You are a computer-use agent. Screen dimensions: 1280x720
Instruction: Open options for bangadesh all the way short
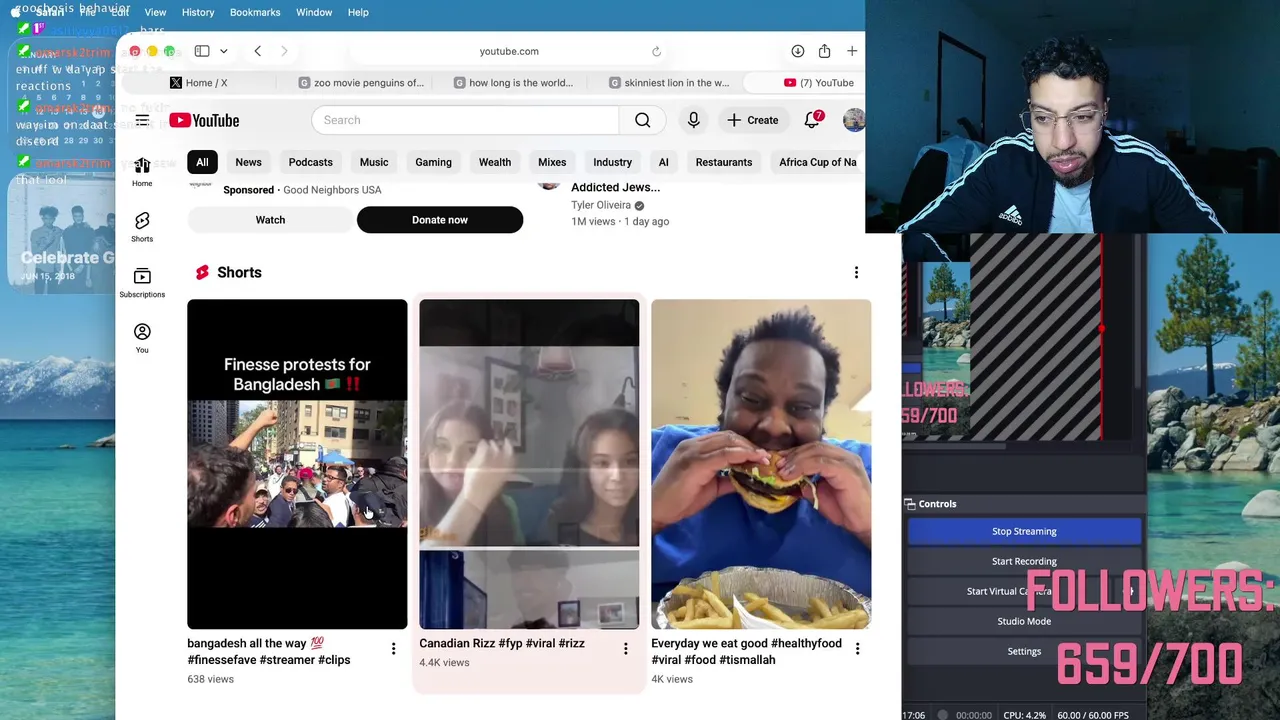[x=393, y=648]
